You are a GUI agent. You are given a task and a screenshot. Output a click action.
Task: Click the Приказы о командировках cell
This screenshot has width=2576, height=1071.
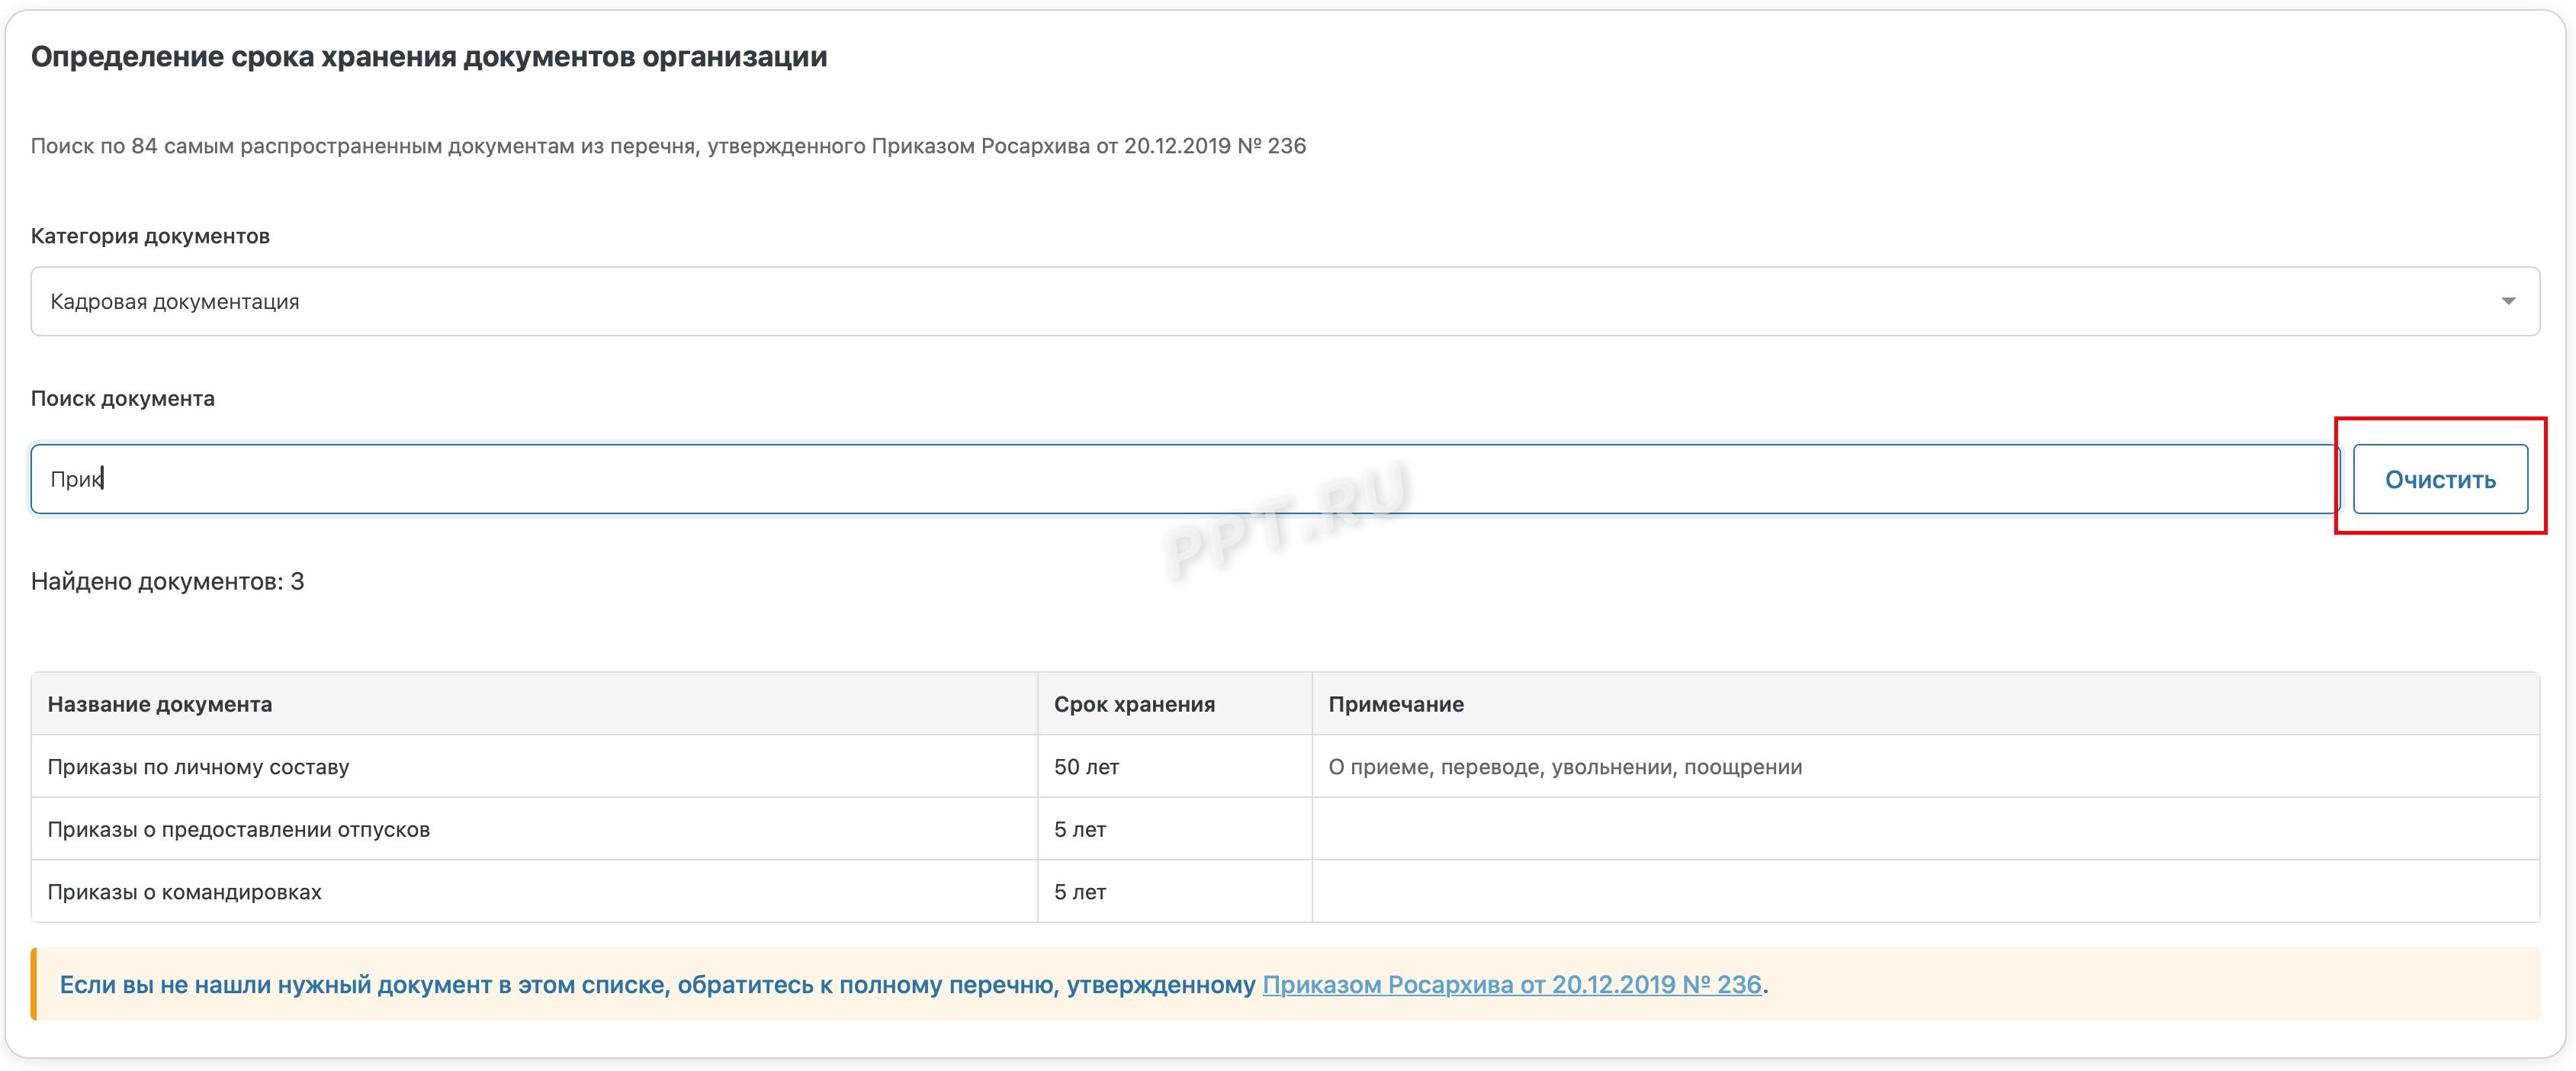534,891
